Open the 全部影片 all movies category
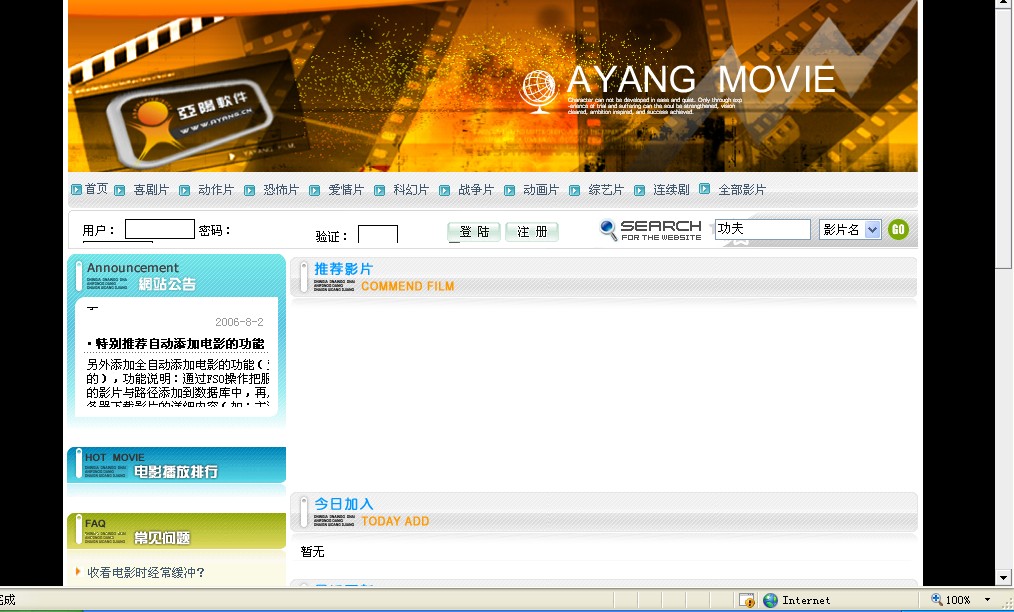The width and height of the screenshot is (1014, 612). tap(742, 190)
